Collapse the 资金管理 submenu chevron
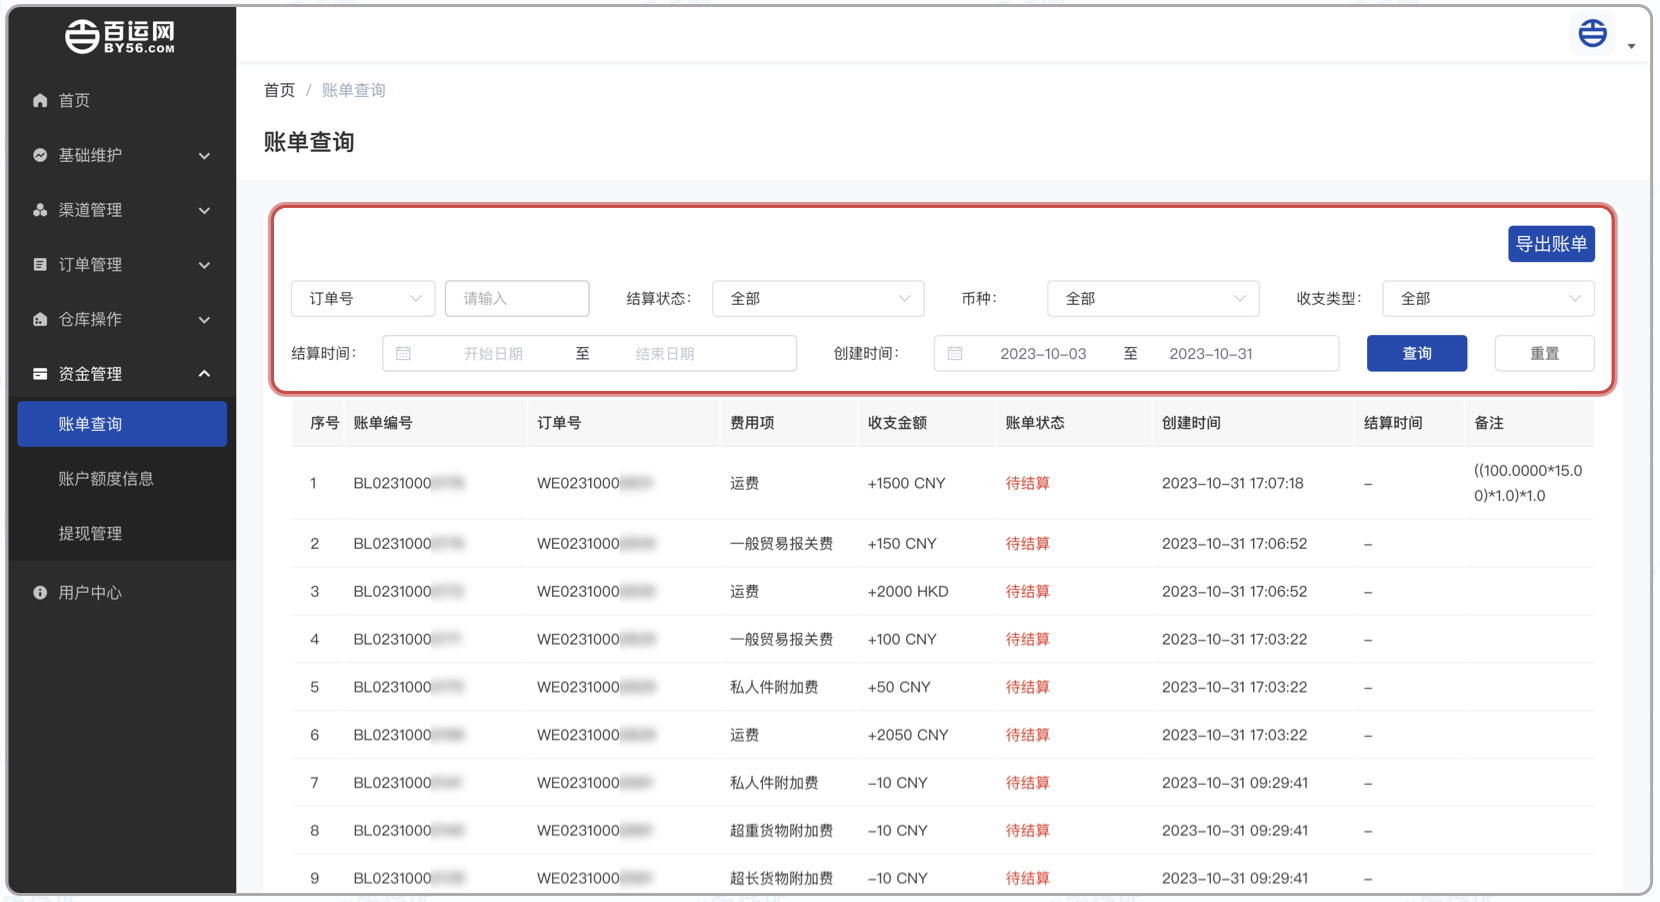Screen dimensions: 1660x902 tap(204, 373)
